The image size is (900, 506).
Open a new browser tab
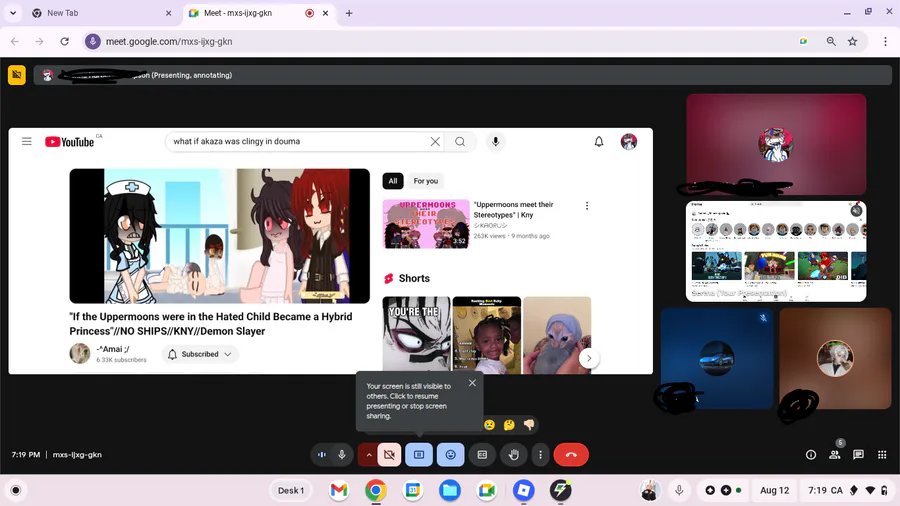[349, 13]
